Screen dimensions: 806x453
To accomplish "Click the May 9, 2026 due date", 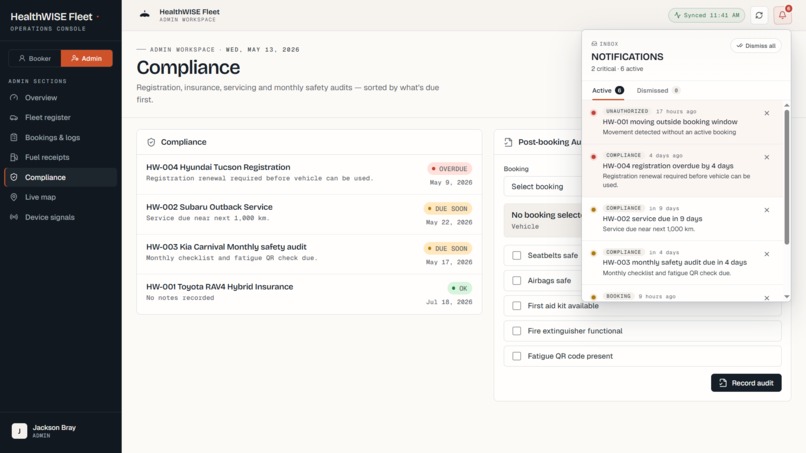I will click(x=451, y=183).
